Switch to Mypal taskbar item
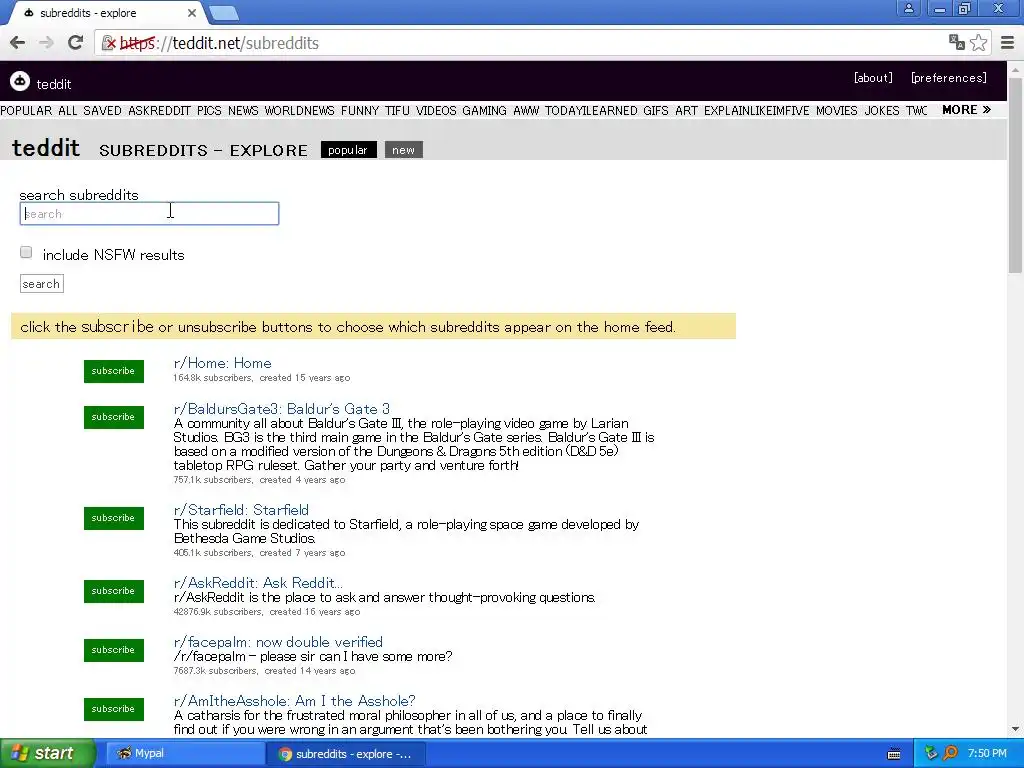1024x768 pixels. [185, 754]
